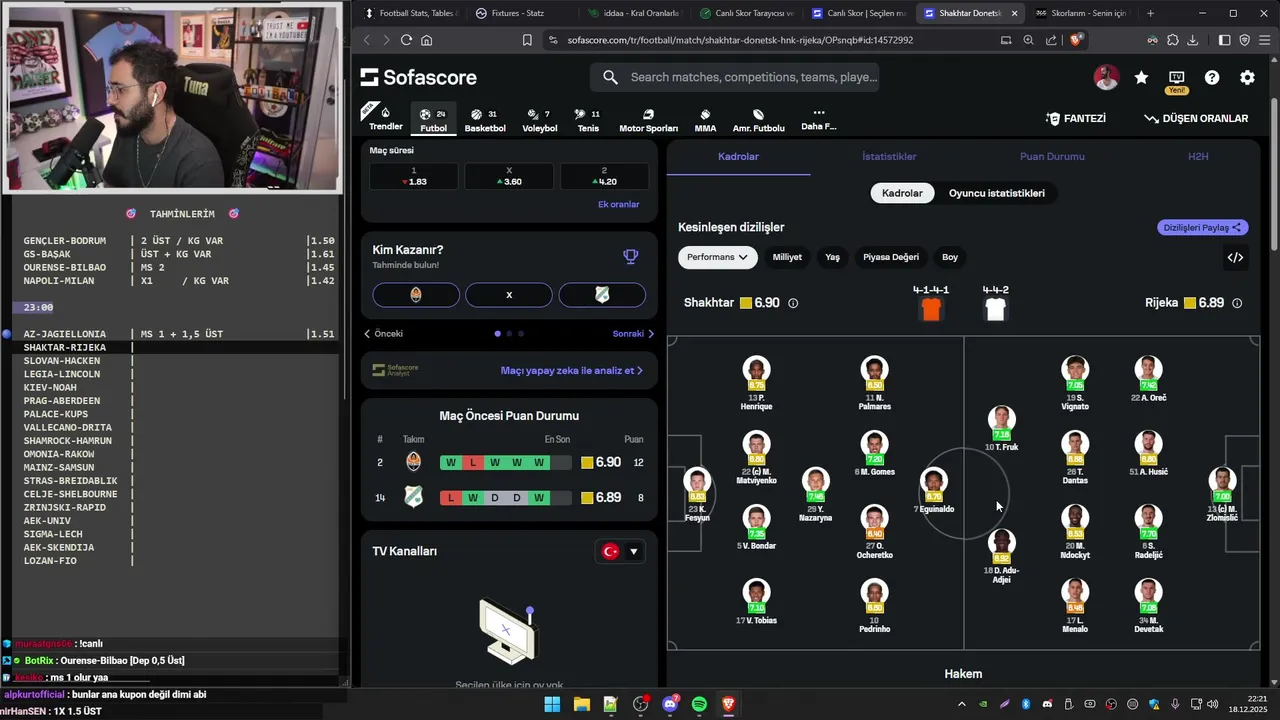Click the Brave Shields icon in address bar
Image resolution: width=1280 pixels, height=720 pixels.
tap(1076, 40)
